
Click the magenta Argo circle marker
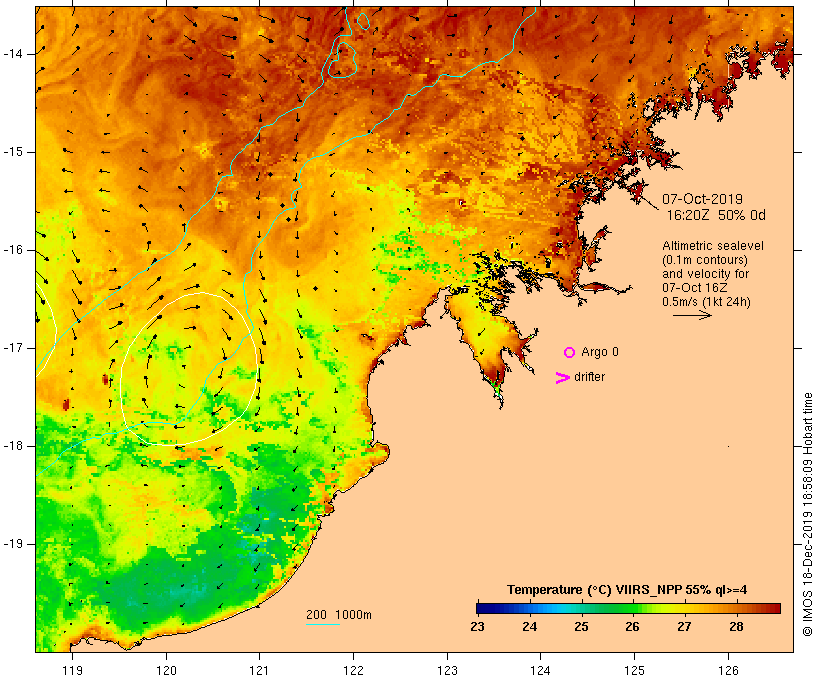click(x=570, y=353)
